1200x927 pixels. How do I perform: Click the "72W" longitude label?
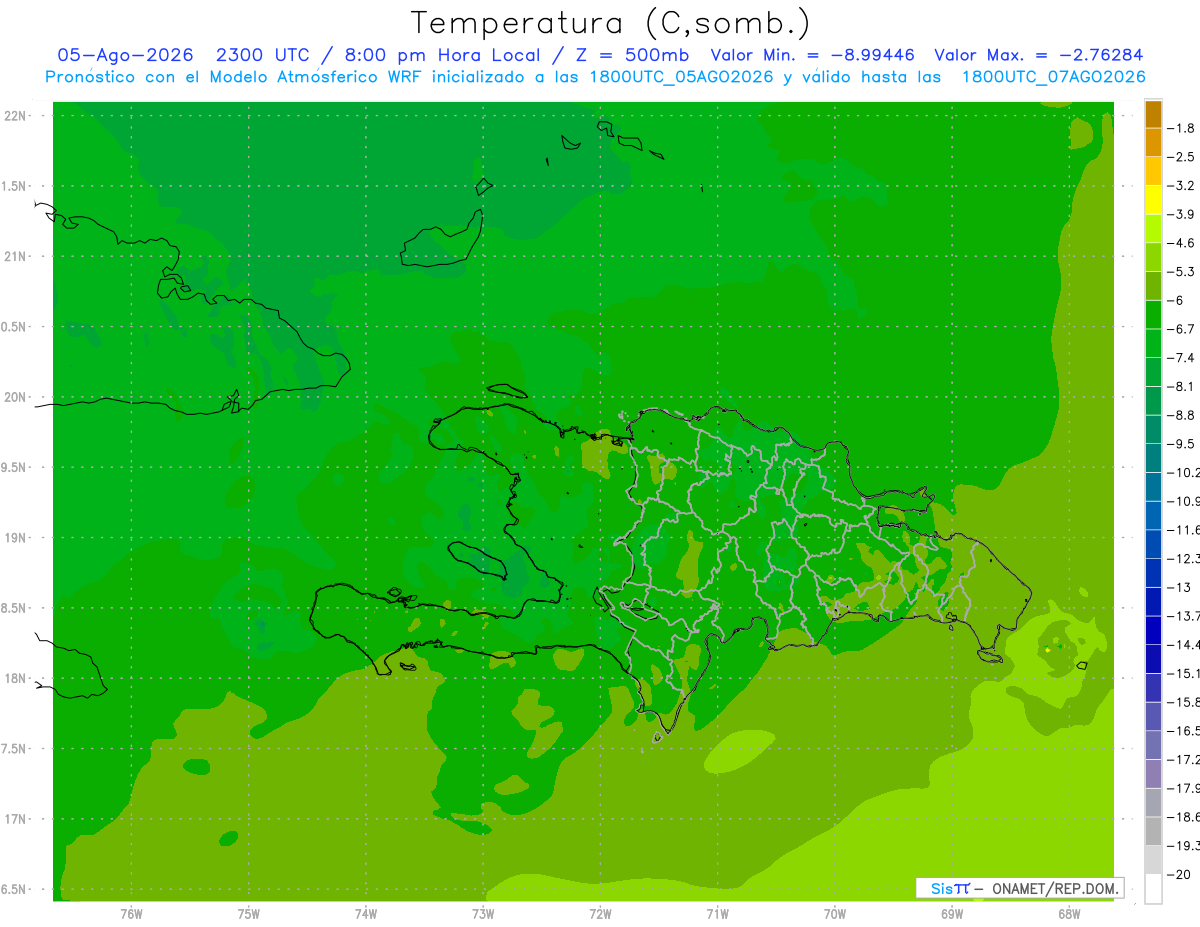600,913
